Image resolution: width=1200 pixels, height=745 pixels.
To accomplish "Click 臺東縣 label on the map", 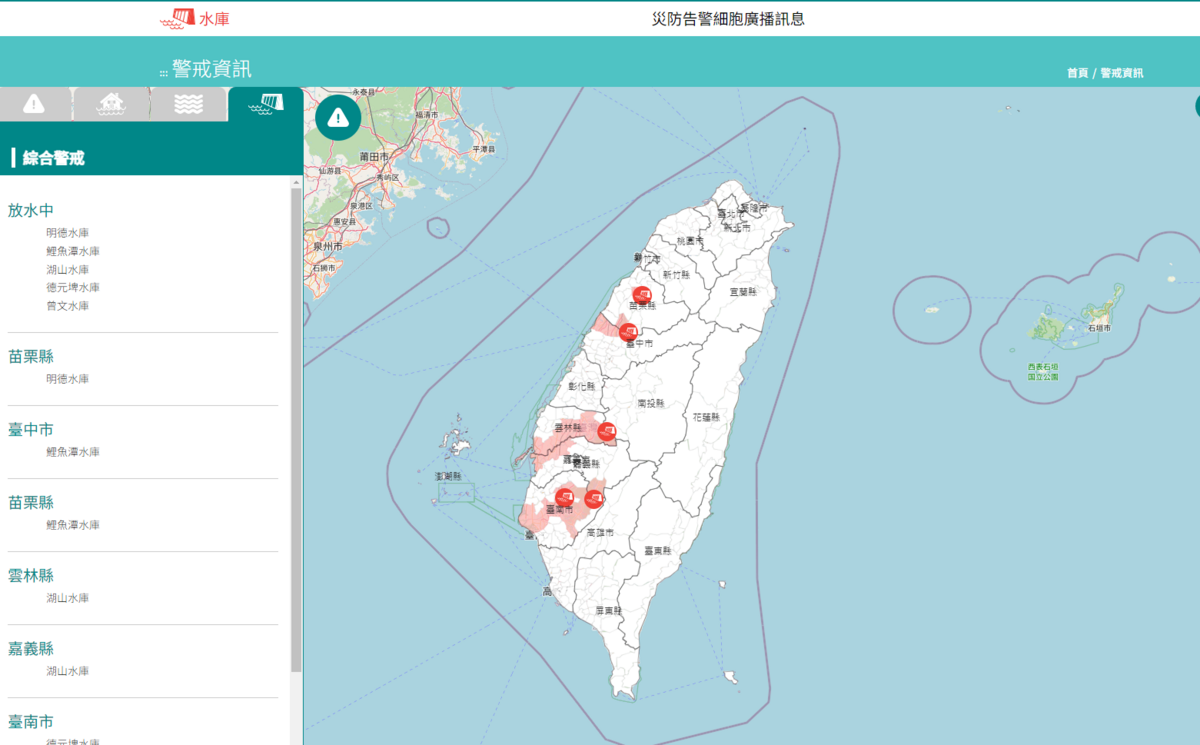I will [x=657, y=550].
